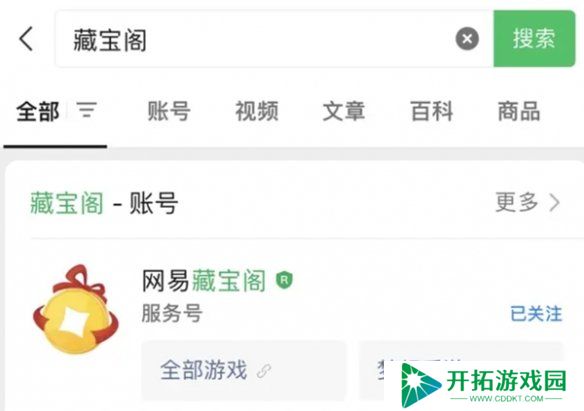
Task: Expand 更多 accounts with the chevron
Action: coord(527,202)
